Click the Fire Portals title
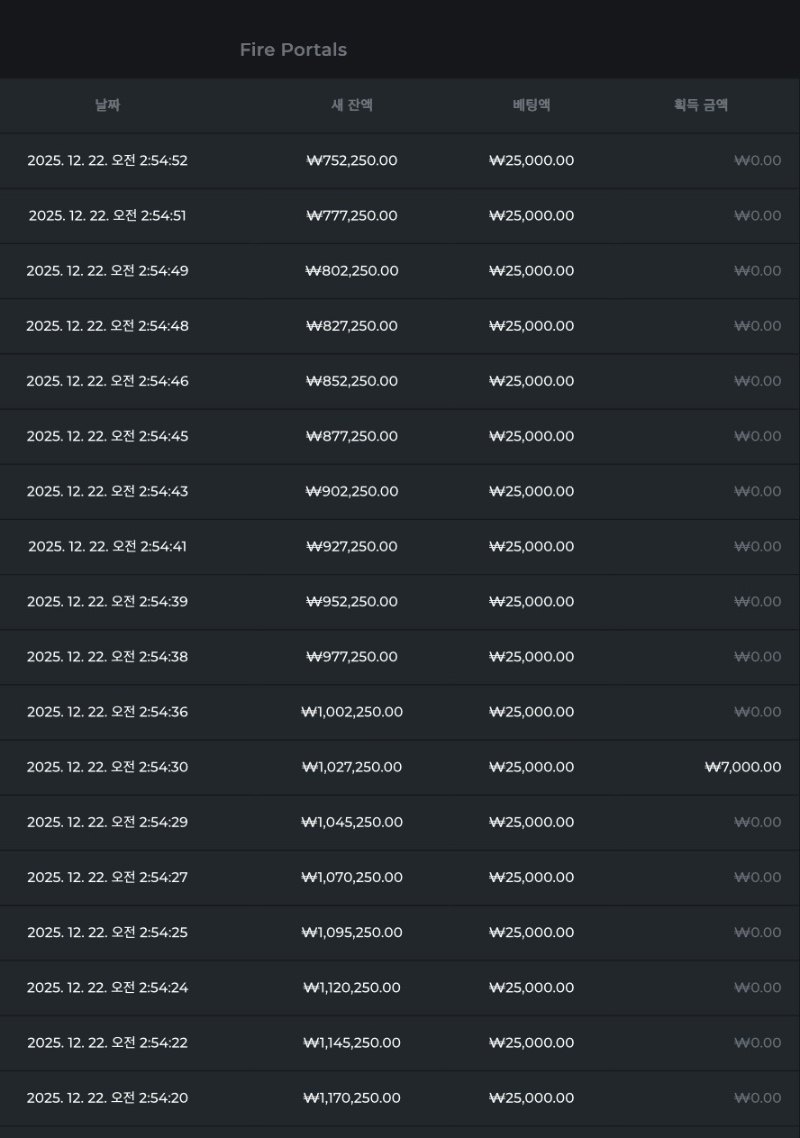The height and width of the screenshot is (1138, 800). (x=293, y=50)
